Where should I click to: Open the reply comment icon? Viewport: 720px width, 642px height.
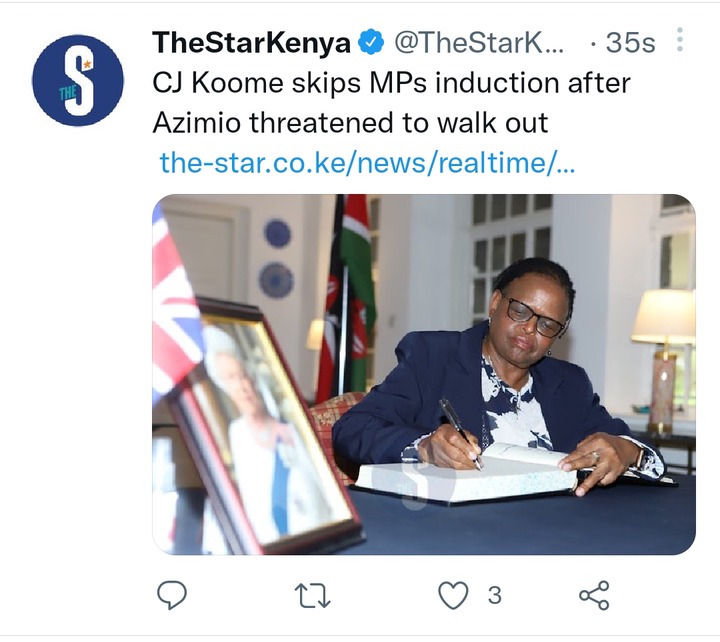[x=172, y=595]
